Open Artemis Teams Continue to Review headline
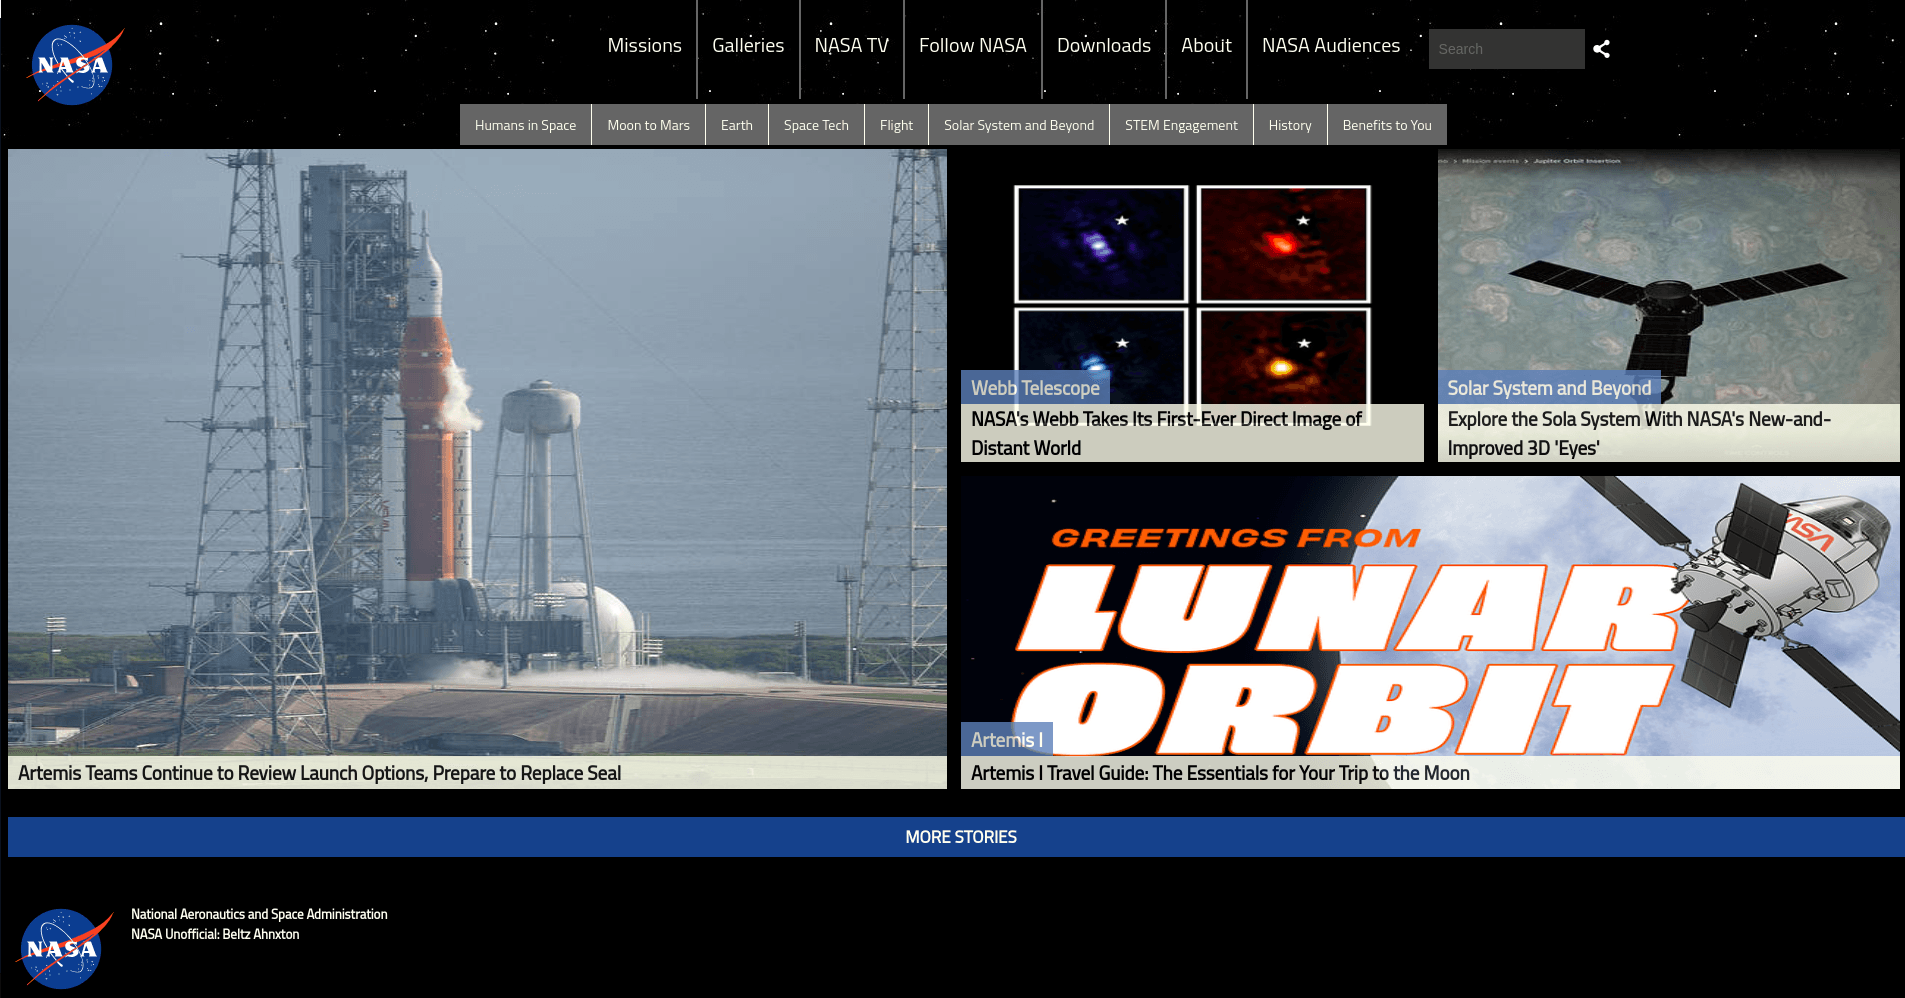 point(319,773)
